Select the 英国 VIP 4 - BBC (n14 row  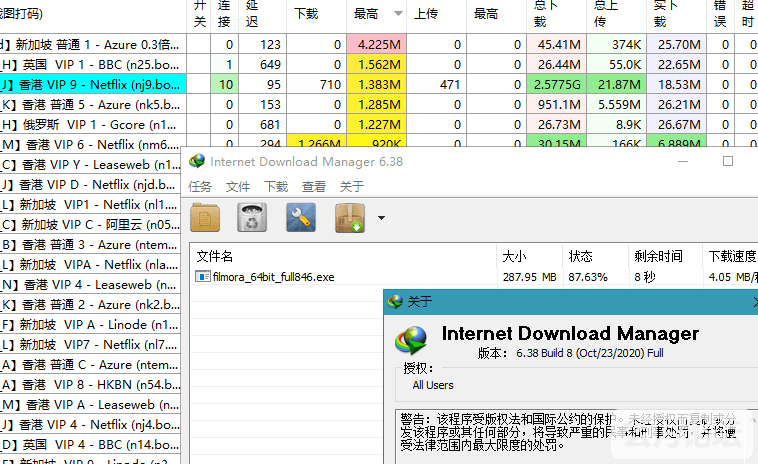pos(90,445)
